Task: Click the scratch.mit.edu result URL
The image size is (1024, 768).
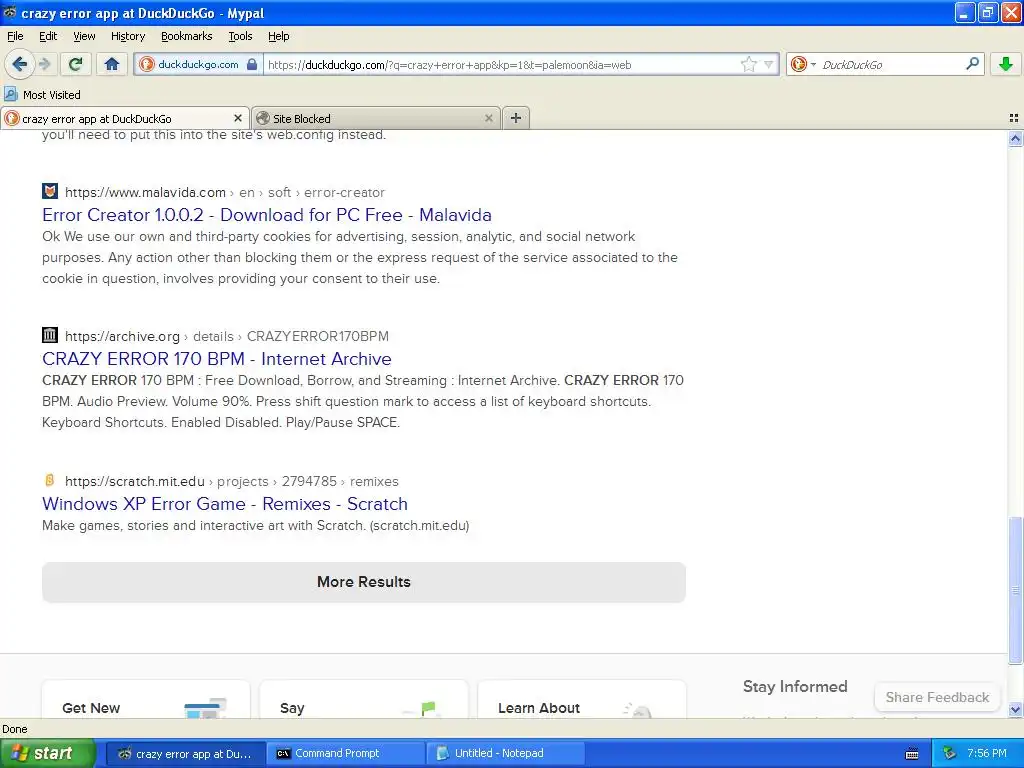Action: pyautogui.click(x=232, y=481)
